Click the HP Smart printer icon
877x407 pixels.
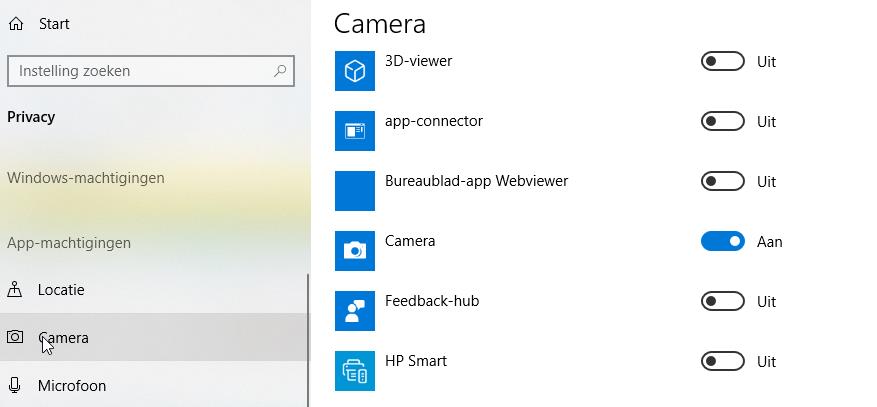click(x=354, y=371)
